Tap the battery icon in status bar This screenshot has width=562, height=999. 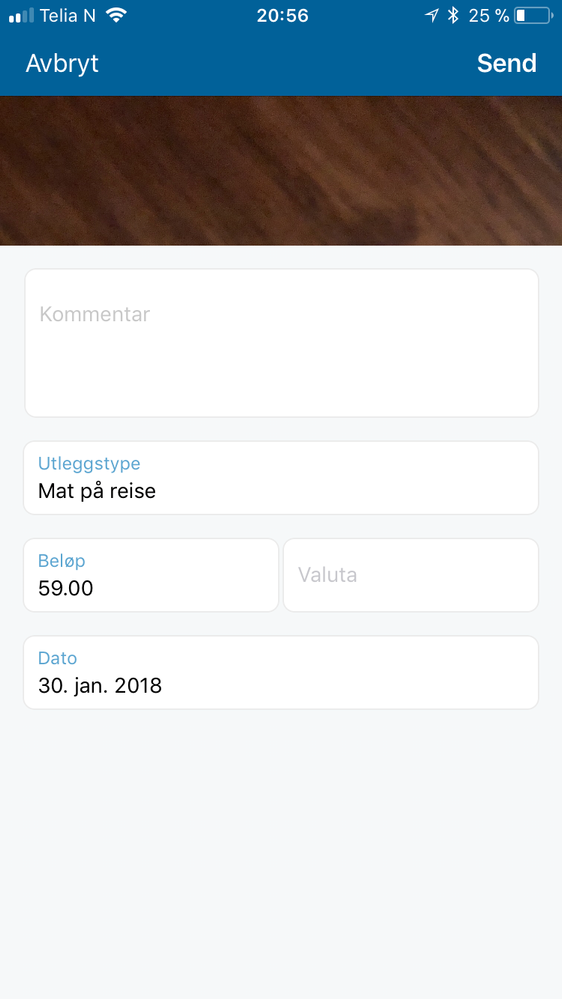coord(533,15)
